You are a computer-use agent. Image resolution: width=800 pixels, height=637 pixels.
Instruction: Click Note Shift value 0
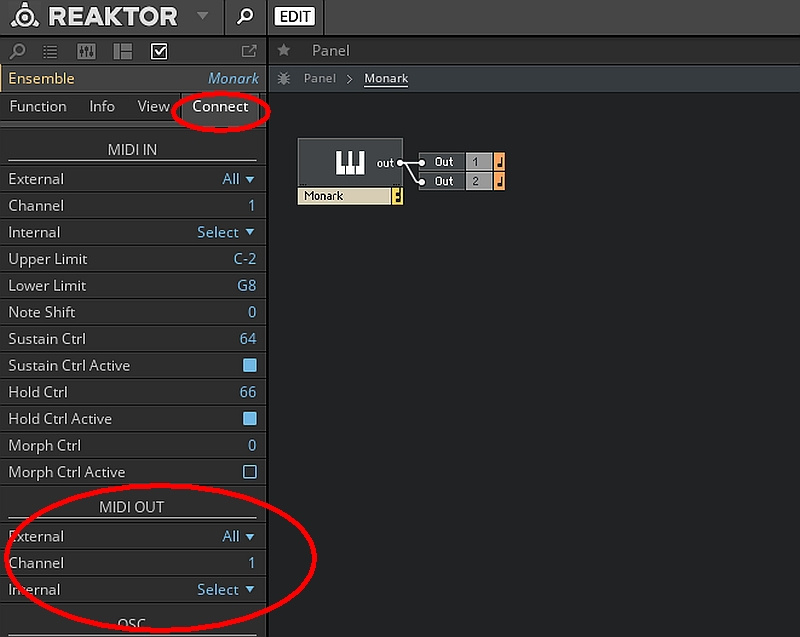tap(252, 312)
